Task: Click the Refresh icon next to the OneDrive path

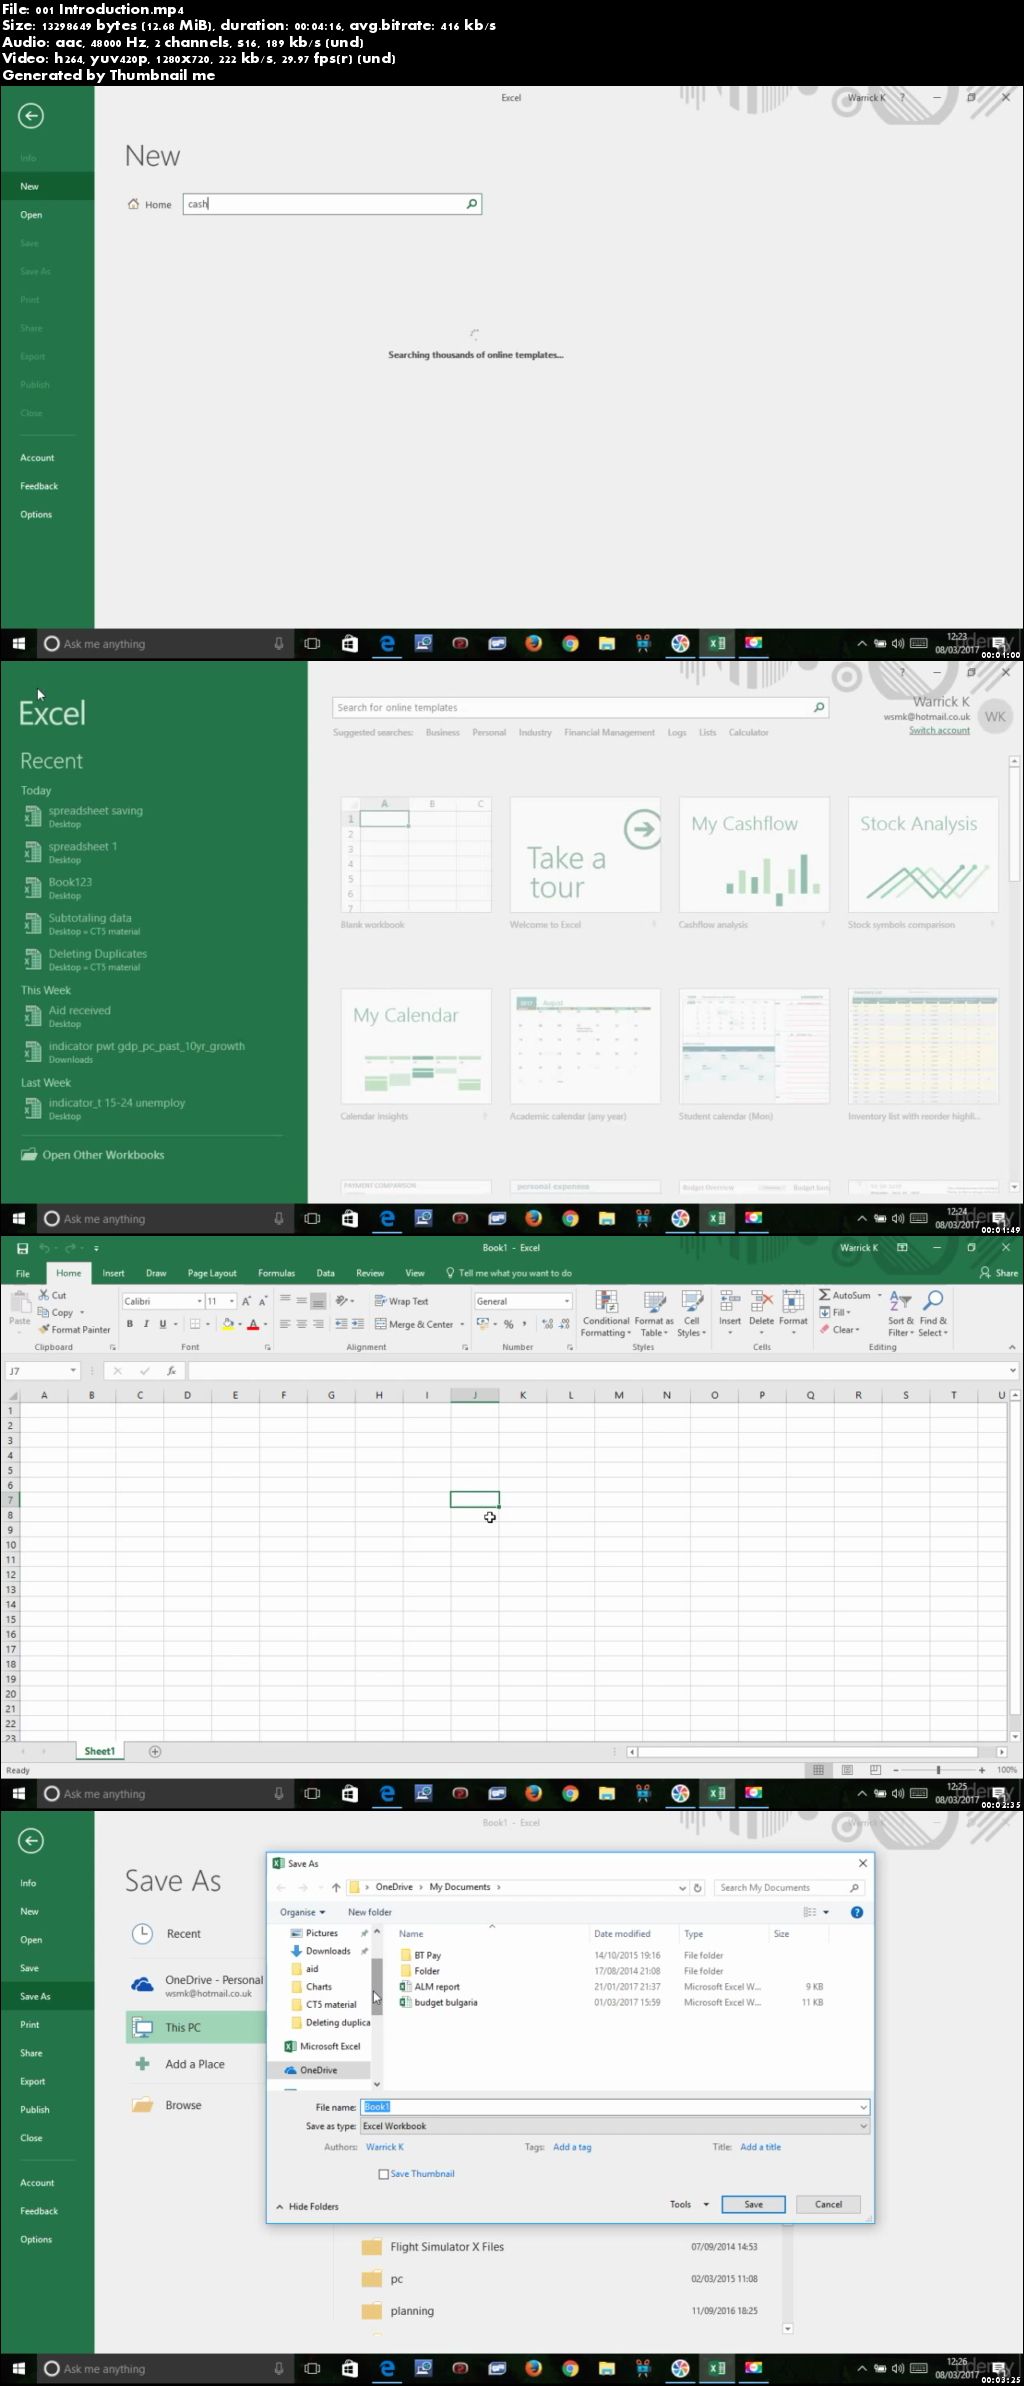Action: 697,1888
